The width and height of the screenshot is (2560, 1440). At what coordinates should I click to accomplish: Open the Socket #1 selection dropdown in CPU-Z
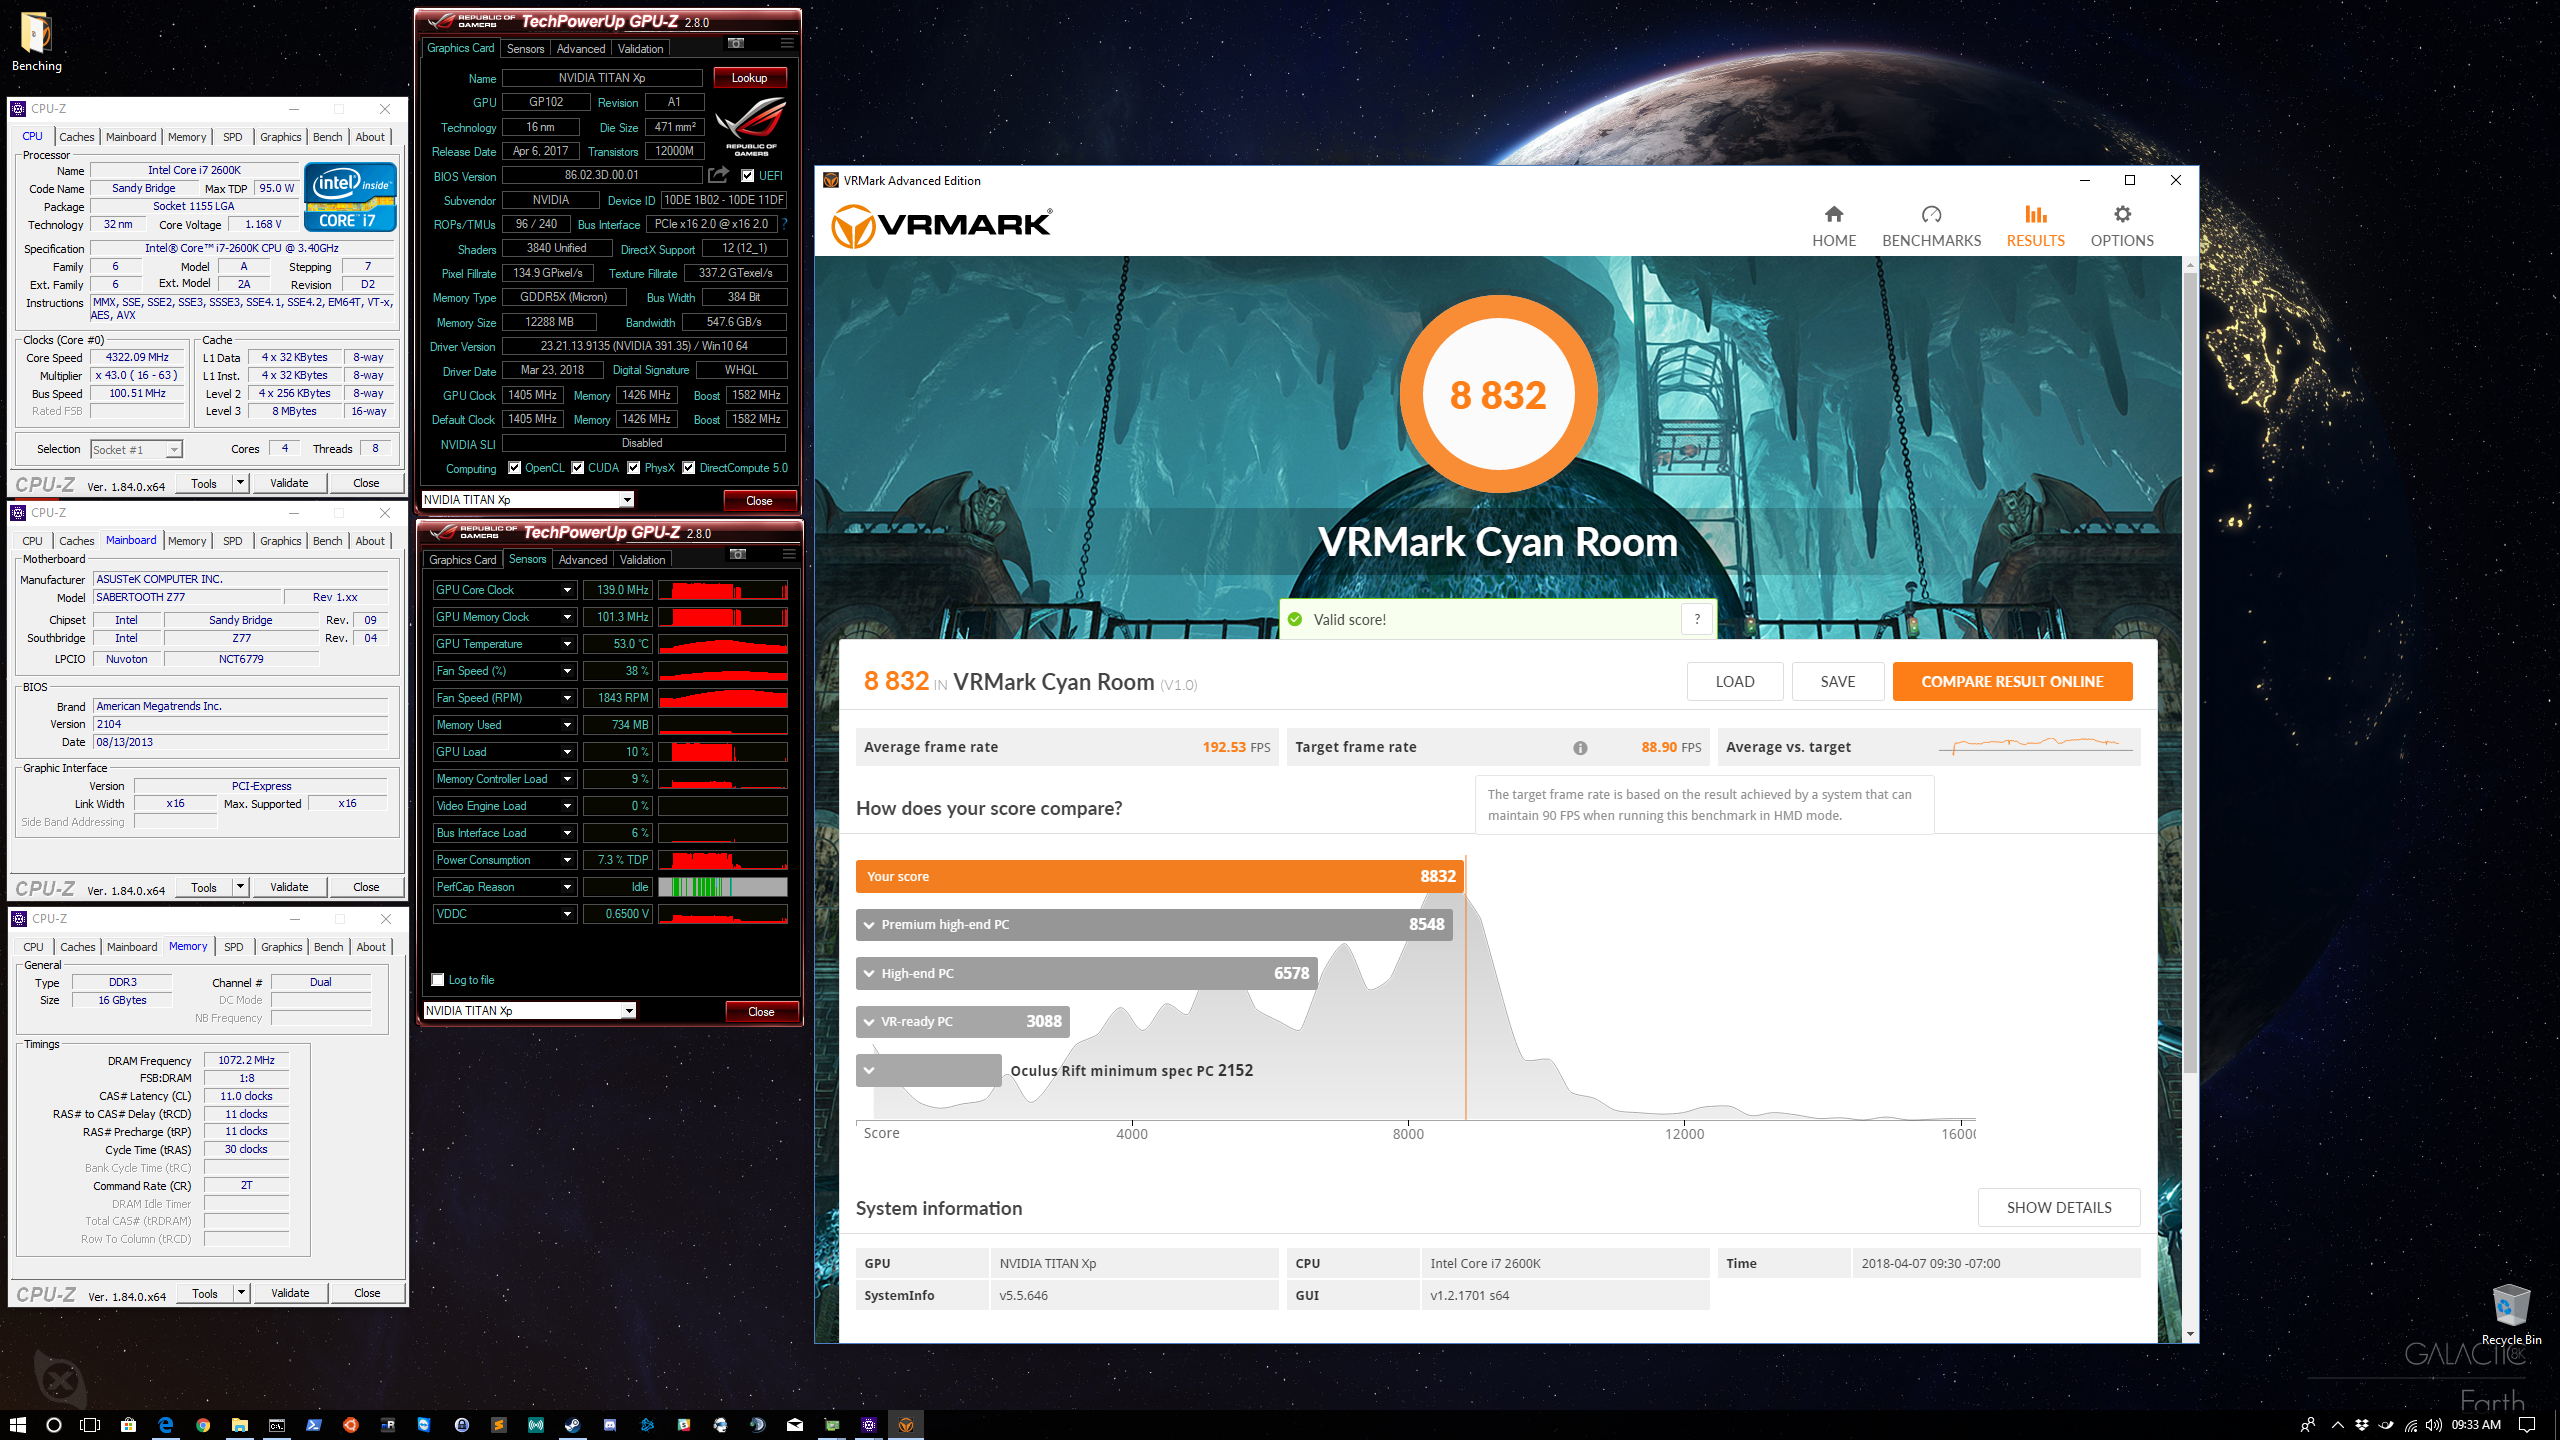[x=137, y=450]
